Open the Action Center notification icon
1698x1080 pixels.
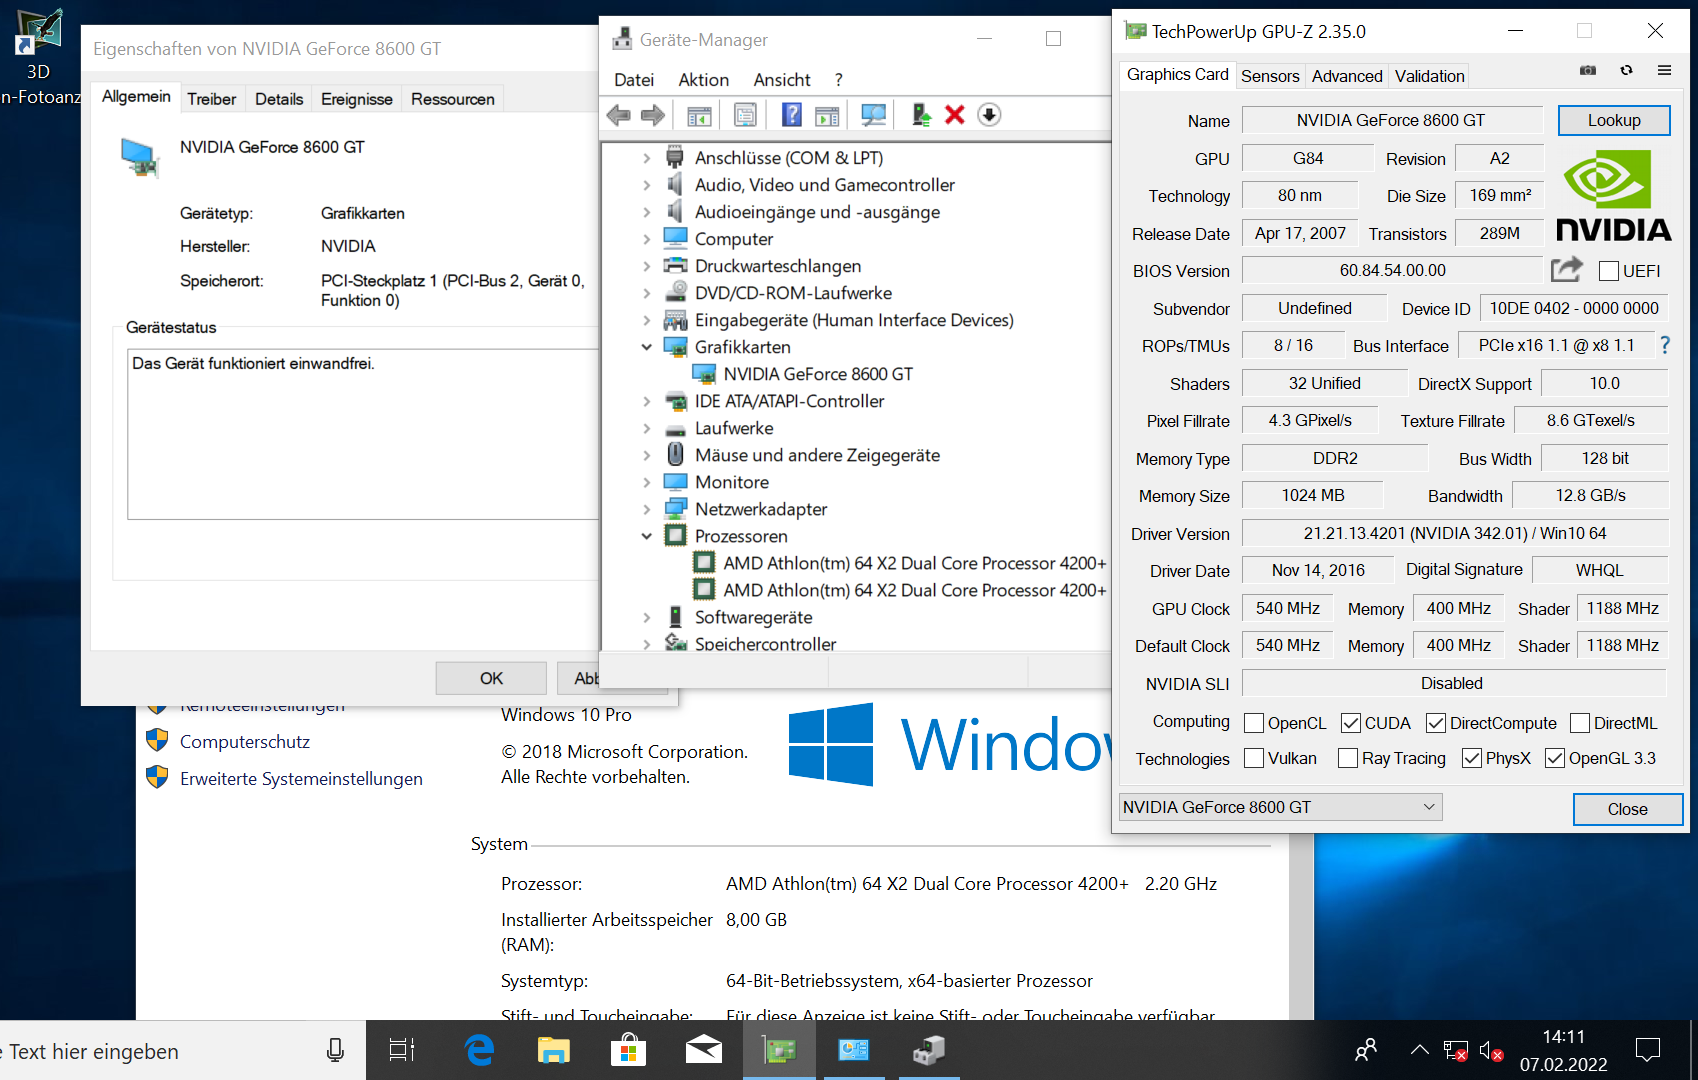(1648, 1050)
